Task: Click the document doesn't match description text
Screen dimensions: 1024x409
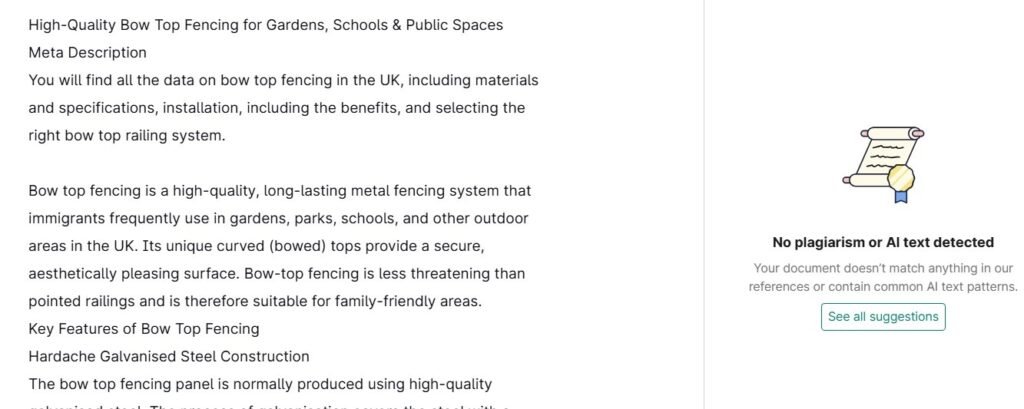Action: point(883,277)
